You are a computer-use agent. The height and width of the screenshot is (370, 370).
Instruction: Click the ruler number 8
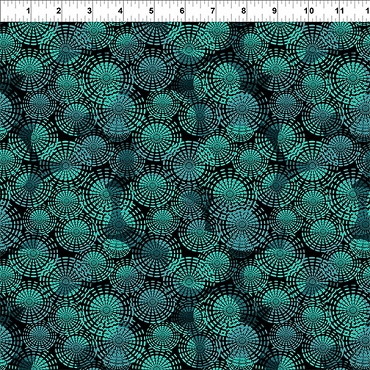(x=243, y=11)
